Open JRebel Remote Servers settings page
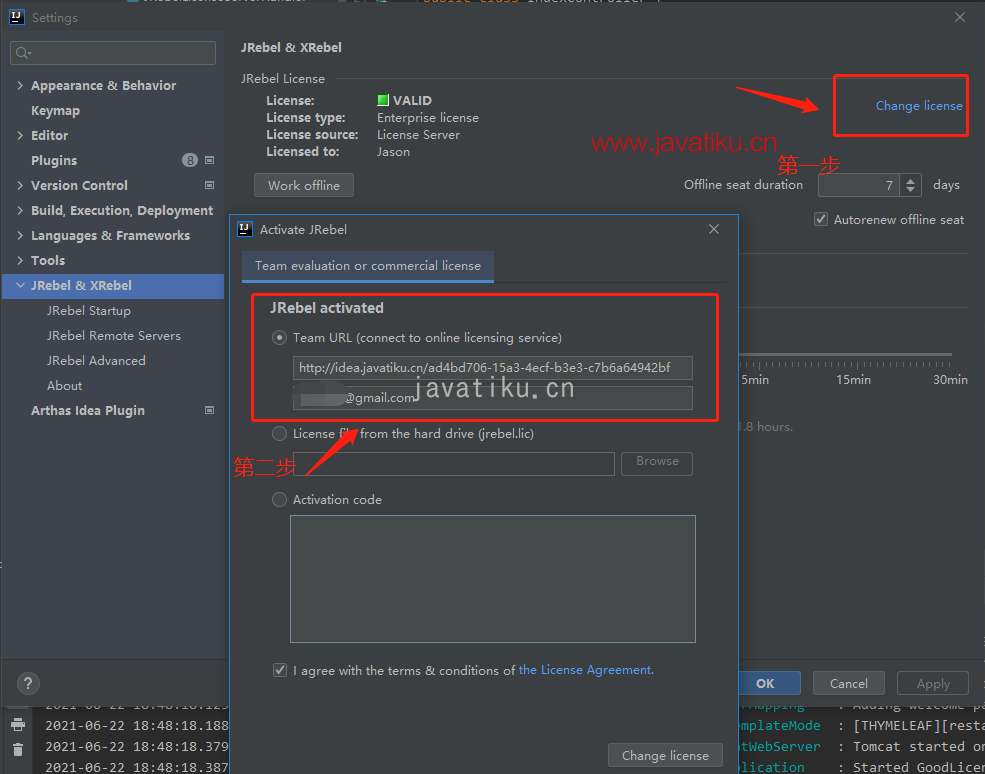 pos(113,336)
